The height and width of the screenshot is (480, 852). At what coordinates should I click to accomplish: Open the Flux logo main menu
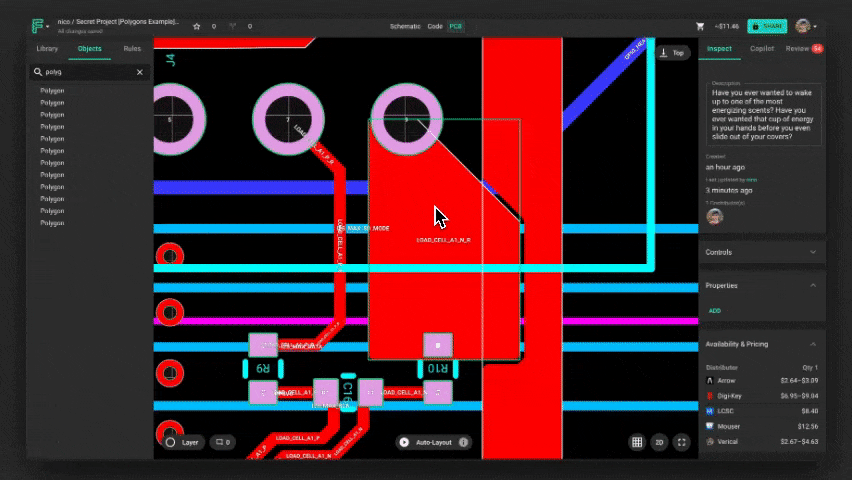click(x=38, y=26)
